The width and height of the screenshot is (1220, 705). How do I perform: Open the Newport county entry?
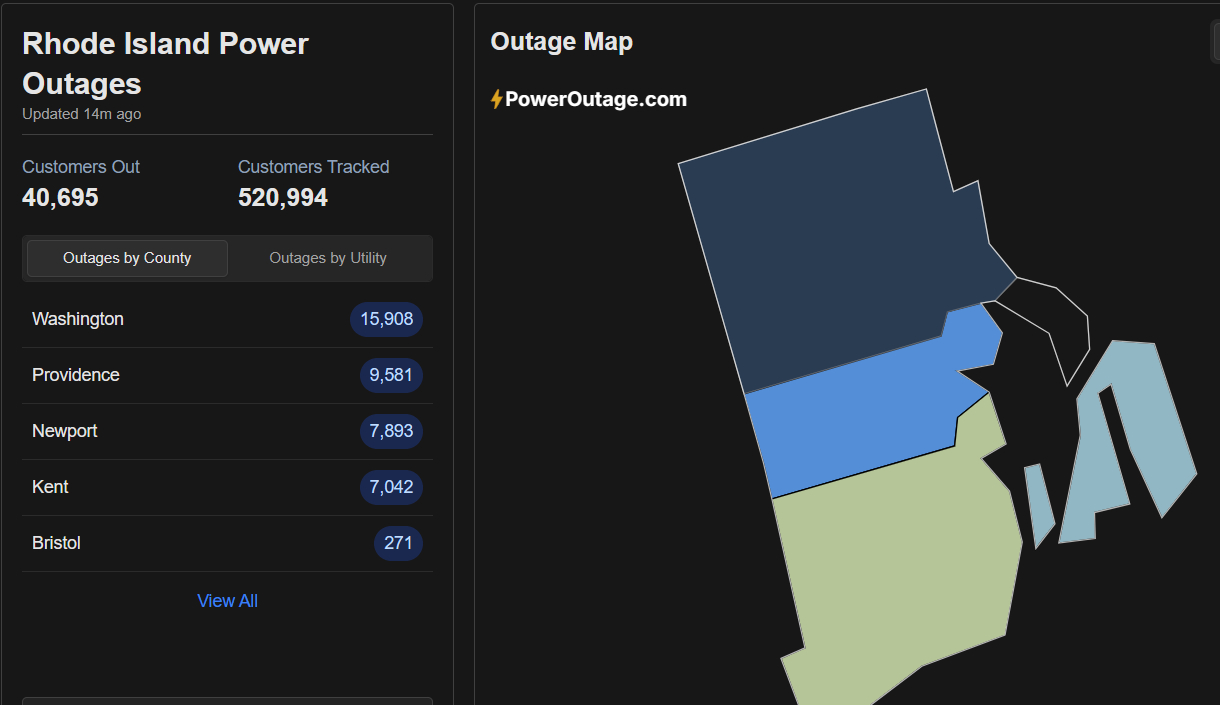coord(65,431)
